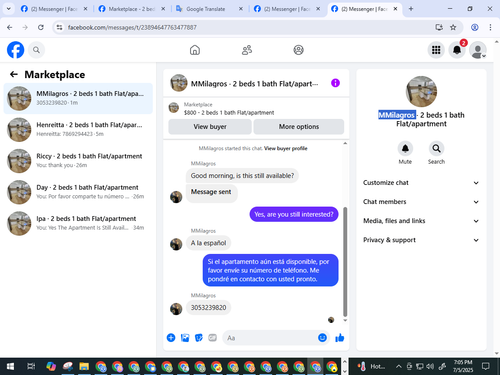Bookmark this page with the star icon
Screen dimensions: 500x375
click(453, 27)
